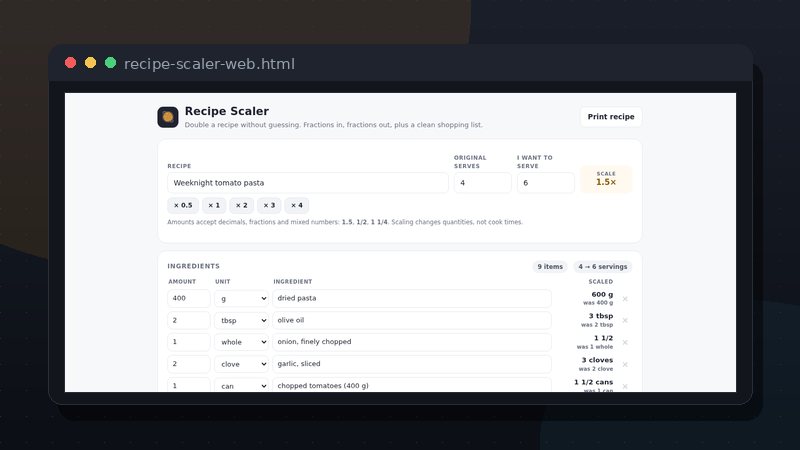Open the whole unit dropdown for onion
Viewport: 800px width, 450px height.
coord(241,342)
